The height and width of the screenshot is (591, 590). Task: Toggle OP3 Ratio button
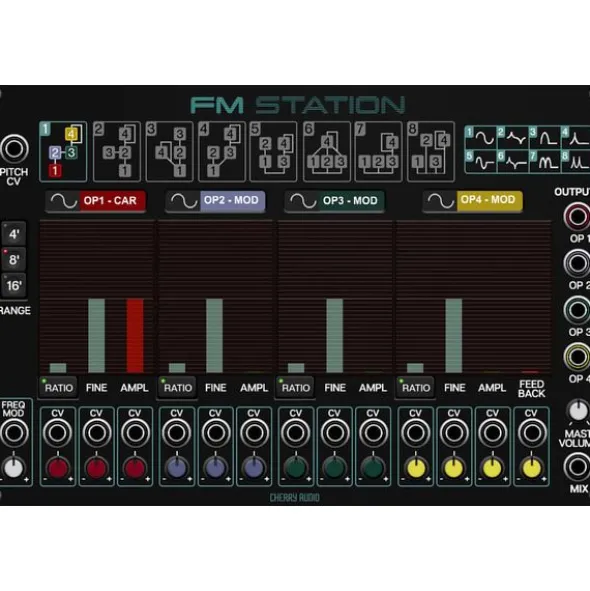(x=296, y=387)
